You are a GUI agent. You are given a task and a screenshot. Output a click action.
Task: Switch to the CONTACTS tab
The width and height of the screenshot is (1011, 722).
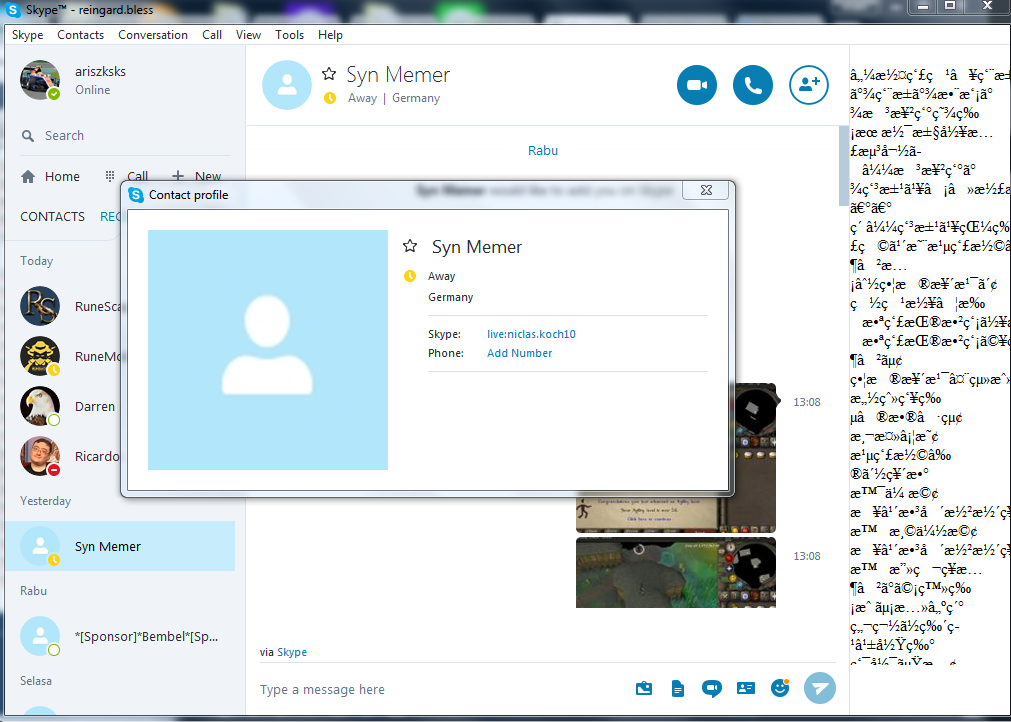52,217
